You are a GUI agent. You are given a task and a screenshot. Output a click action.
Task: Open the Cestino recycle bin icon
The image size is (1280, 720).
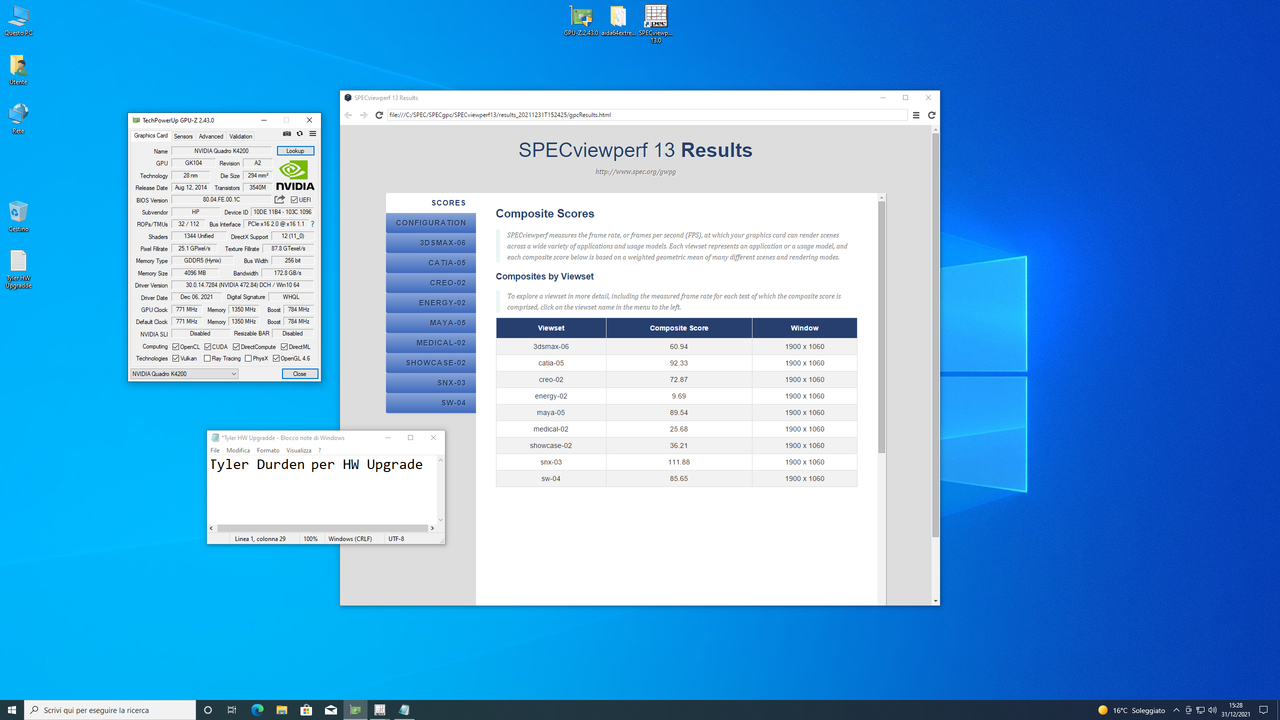coord(18,216)
